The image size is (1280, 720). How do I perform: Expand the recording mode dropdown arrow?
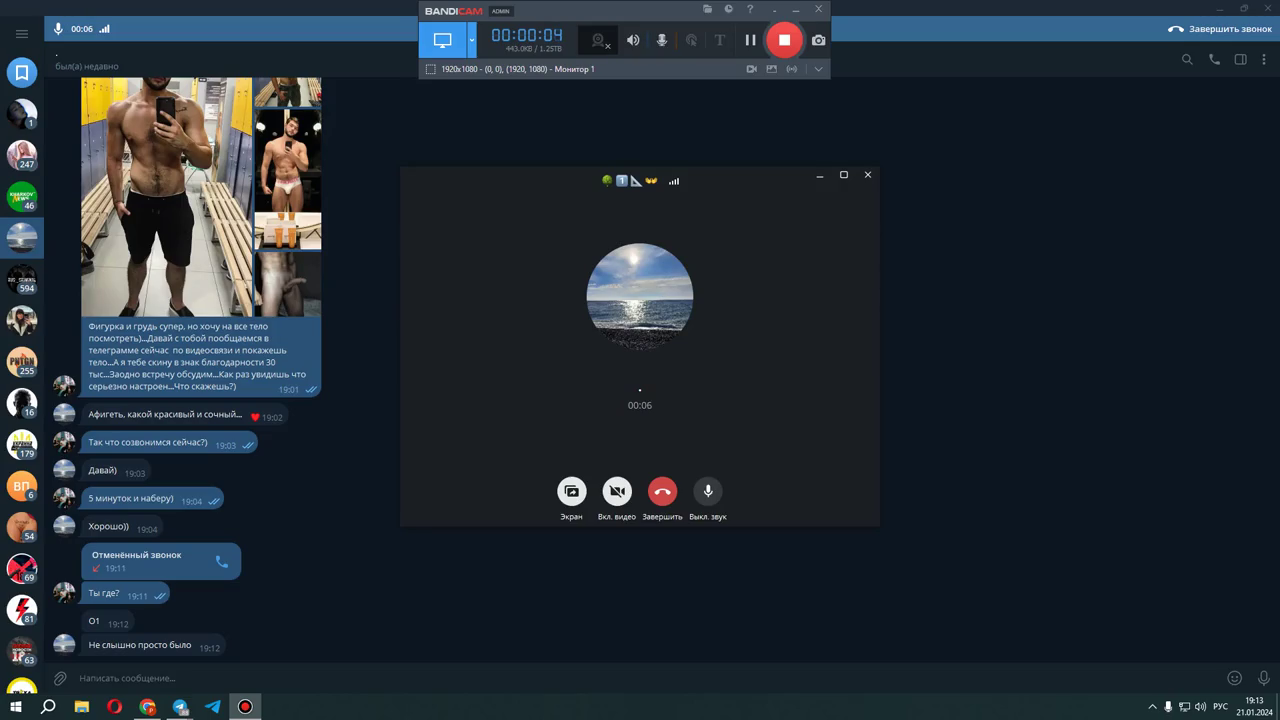[471, 40]
